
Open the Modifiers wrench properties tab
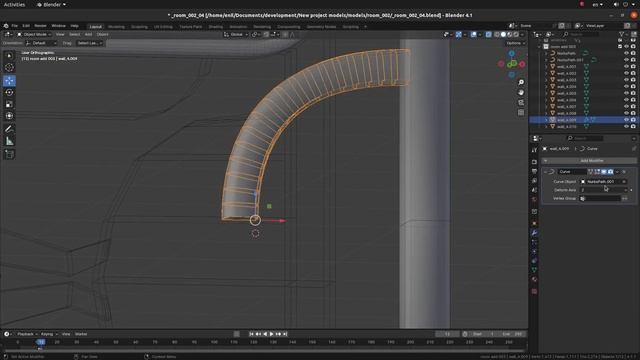click(x=534, y=233)
